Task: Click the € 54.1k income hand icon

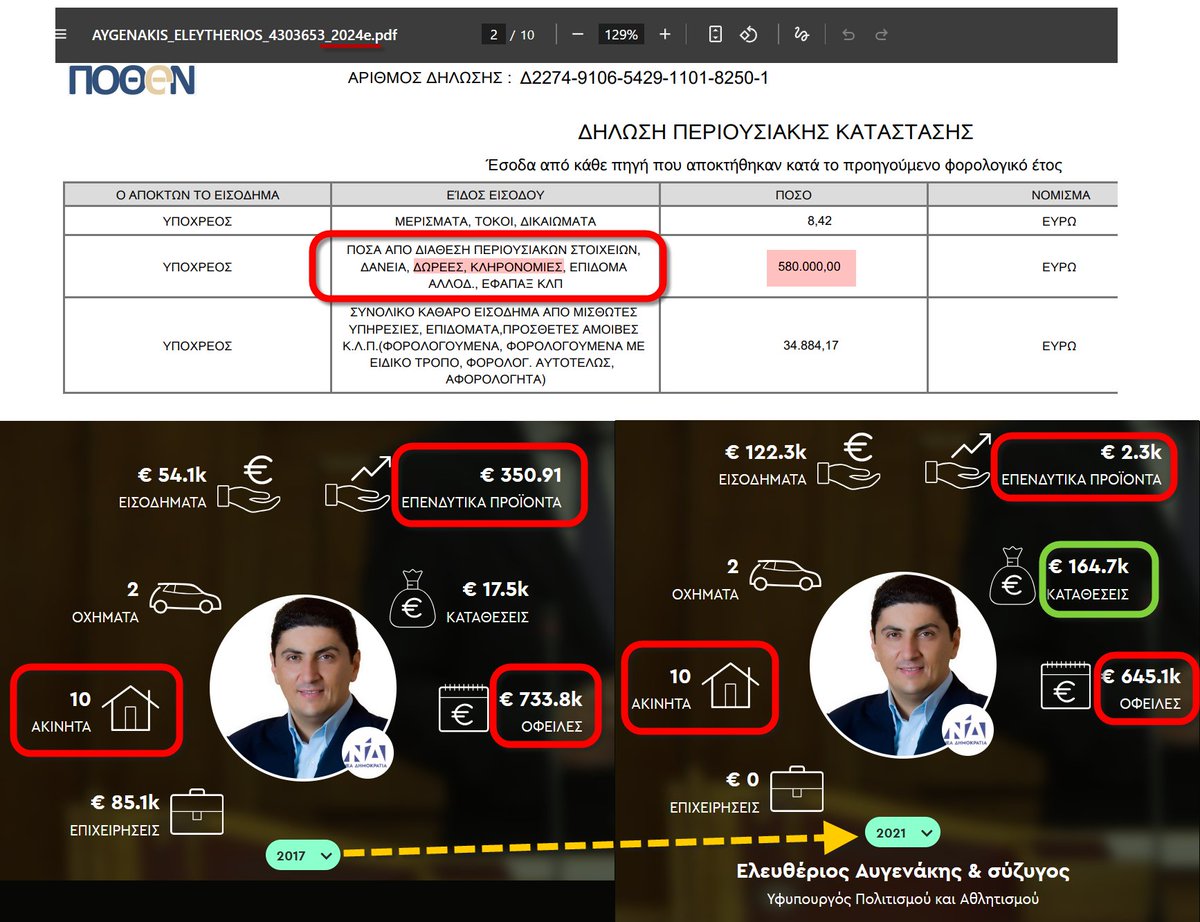Action: click(251, 482)
